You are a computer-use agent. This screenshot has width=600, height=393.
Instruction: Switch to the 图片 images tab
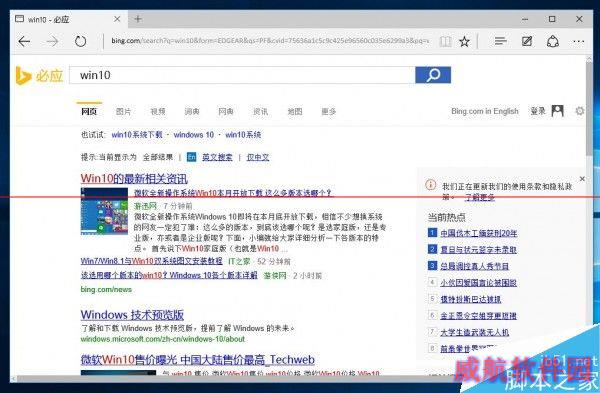point(123,111)
